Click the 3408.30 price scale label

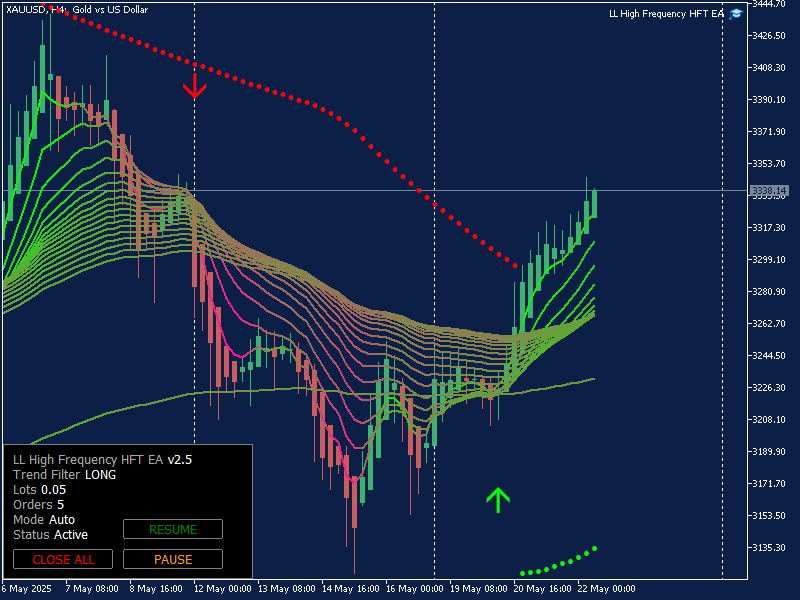[x=769, y=67]
